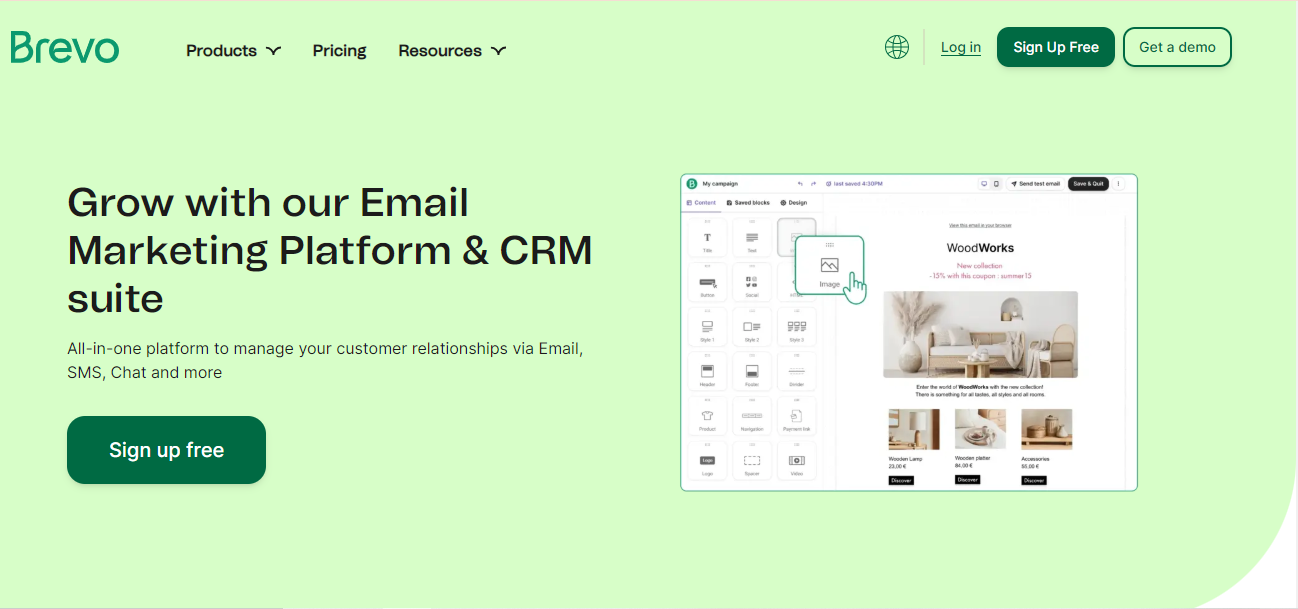This screenshot has height=609, width=1298.
Task: Select the Social block in editor preview
Action: pos(752,284)
